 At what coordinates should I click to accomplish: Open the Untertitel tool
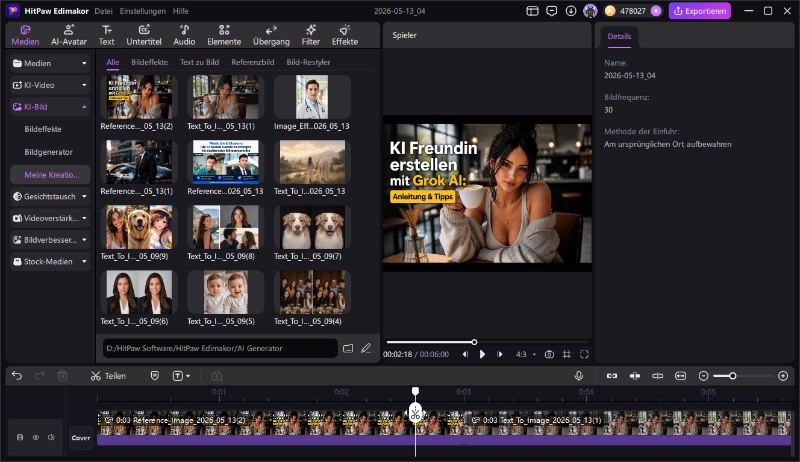[x=144, y=35]
